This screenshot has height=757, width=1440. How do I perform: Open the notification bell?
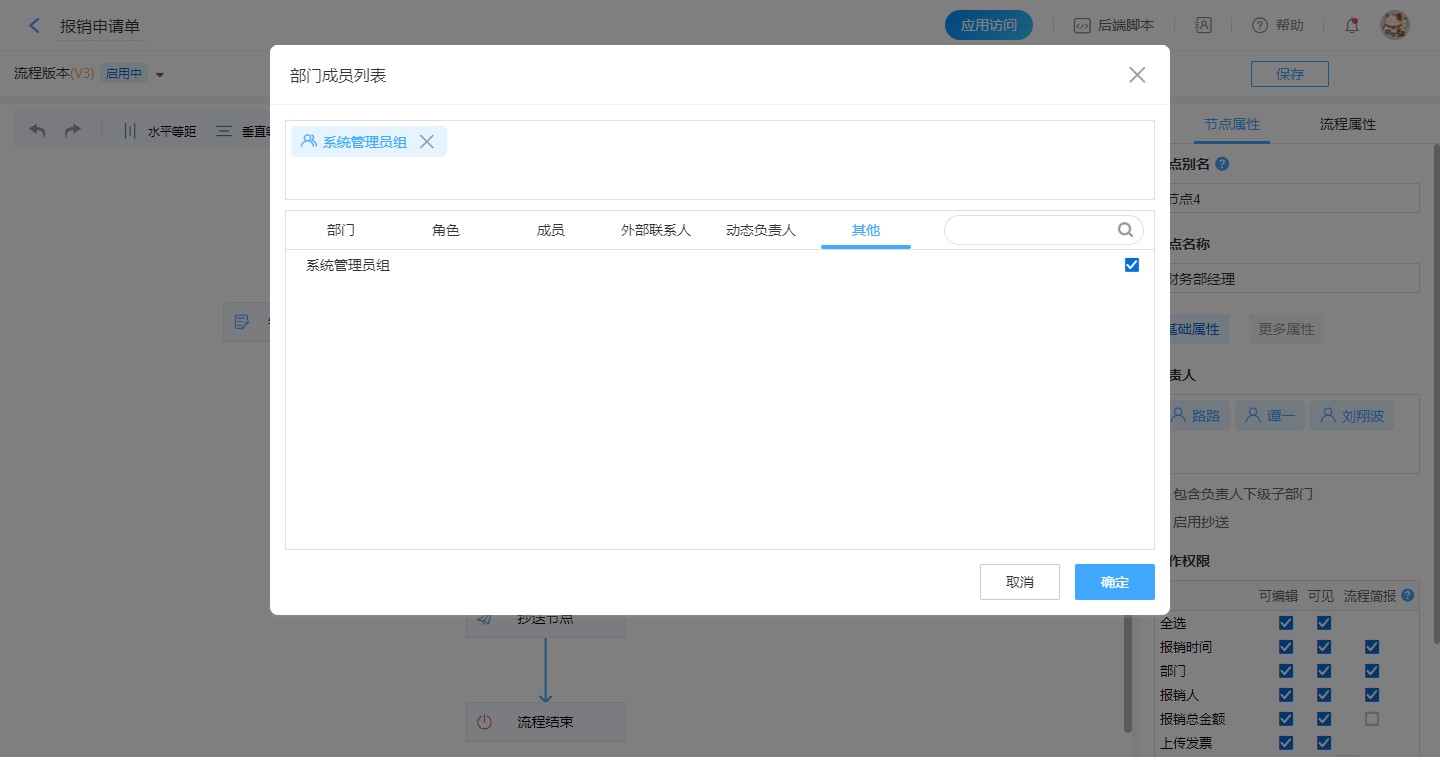[1352, 26]
